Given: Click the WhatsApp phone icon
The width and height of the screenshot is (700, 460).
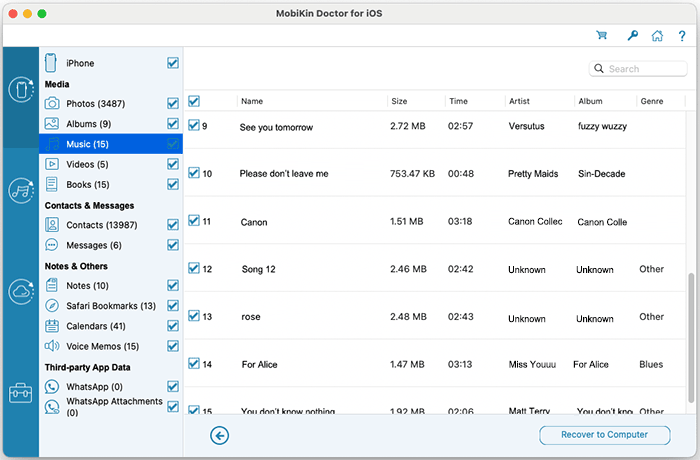Looking at the screenshot, I should click(52, 386).
